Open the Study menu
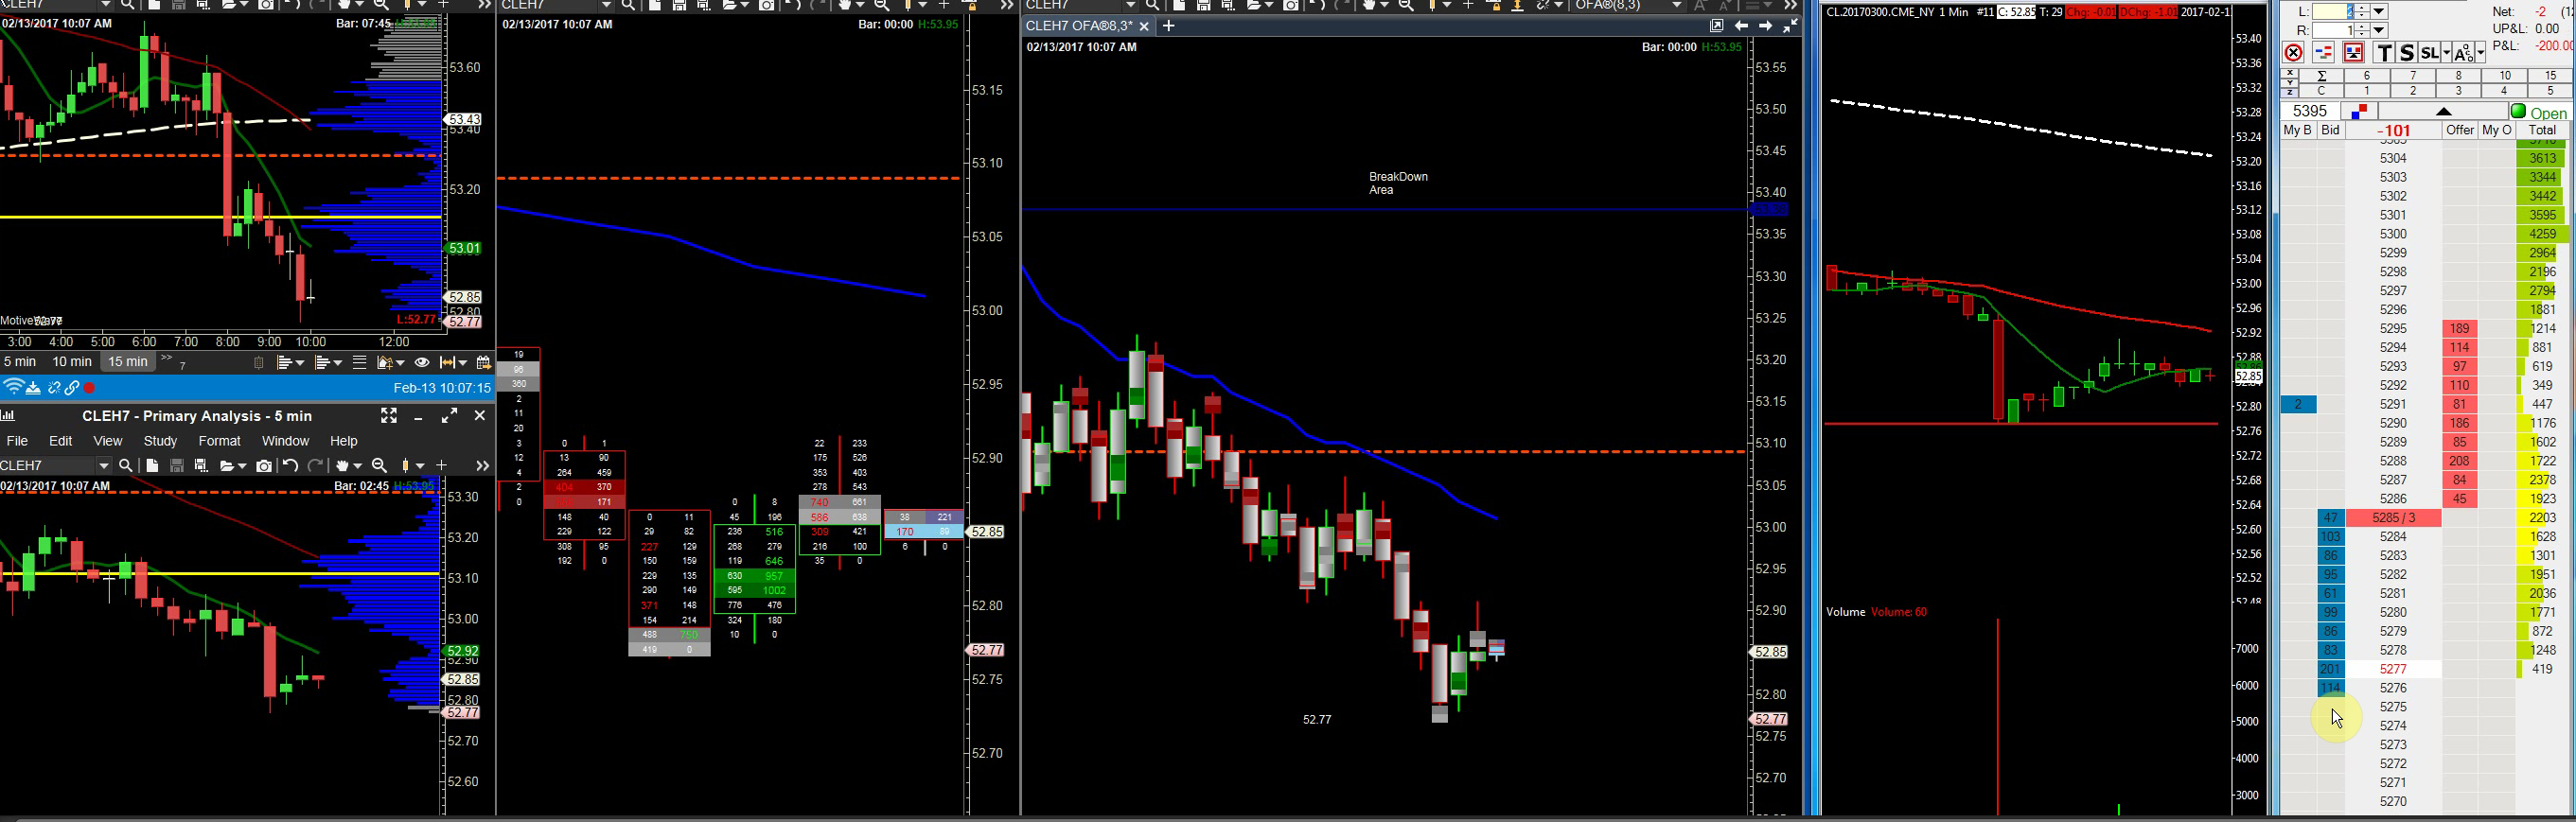Viewport: 2576px width, 822px height. point(160,441)
